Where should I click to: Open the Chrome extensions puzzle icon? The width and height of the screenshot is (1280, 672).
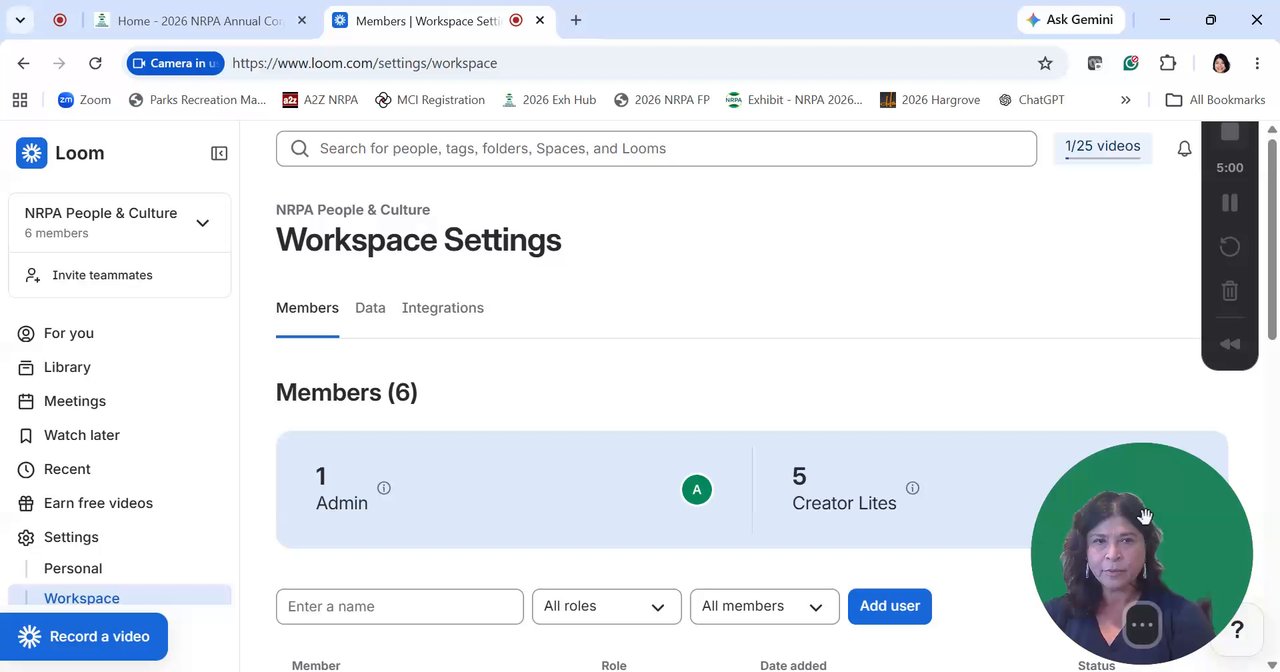1168,63
